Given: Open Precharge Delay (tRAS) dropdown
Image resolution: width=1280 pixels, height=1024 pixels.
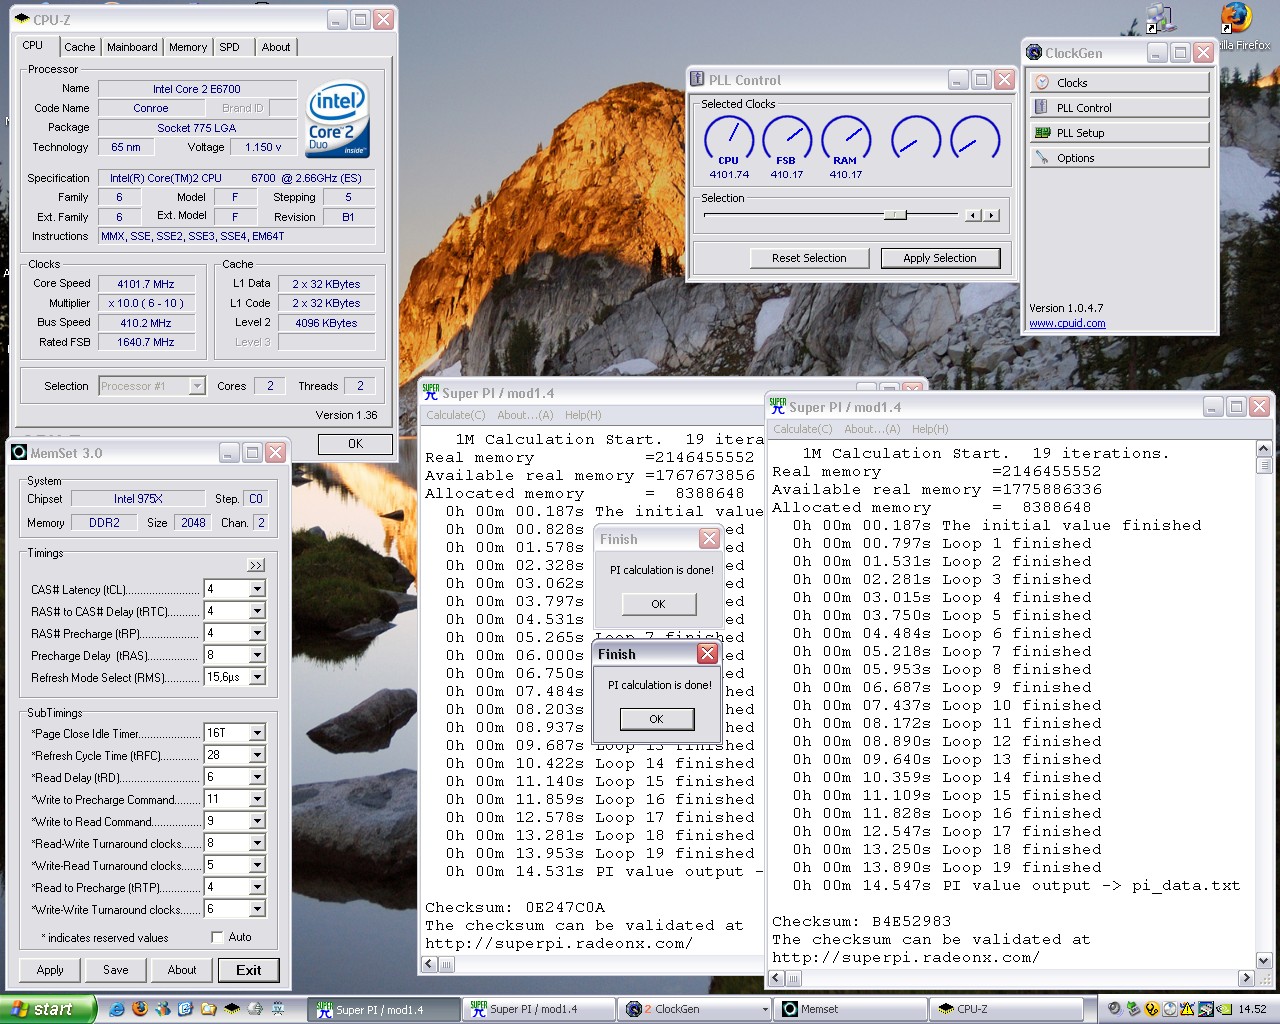Looking at the screenshot, I should click(x=257, y=655).
